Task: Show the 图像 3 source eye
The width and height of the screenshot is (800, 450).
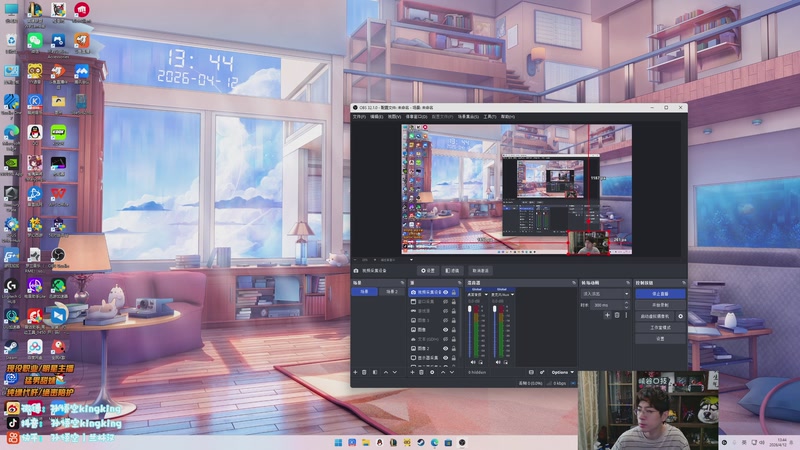Action: click(445, 320)
